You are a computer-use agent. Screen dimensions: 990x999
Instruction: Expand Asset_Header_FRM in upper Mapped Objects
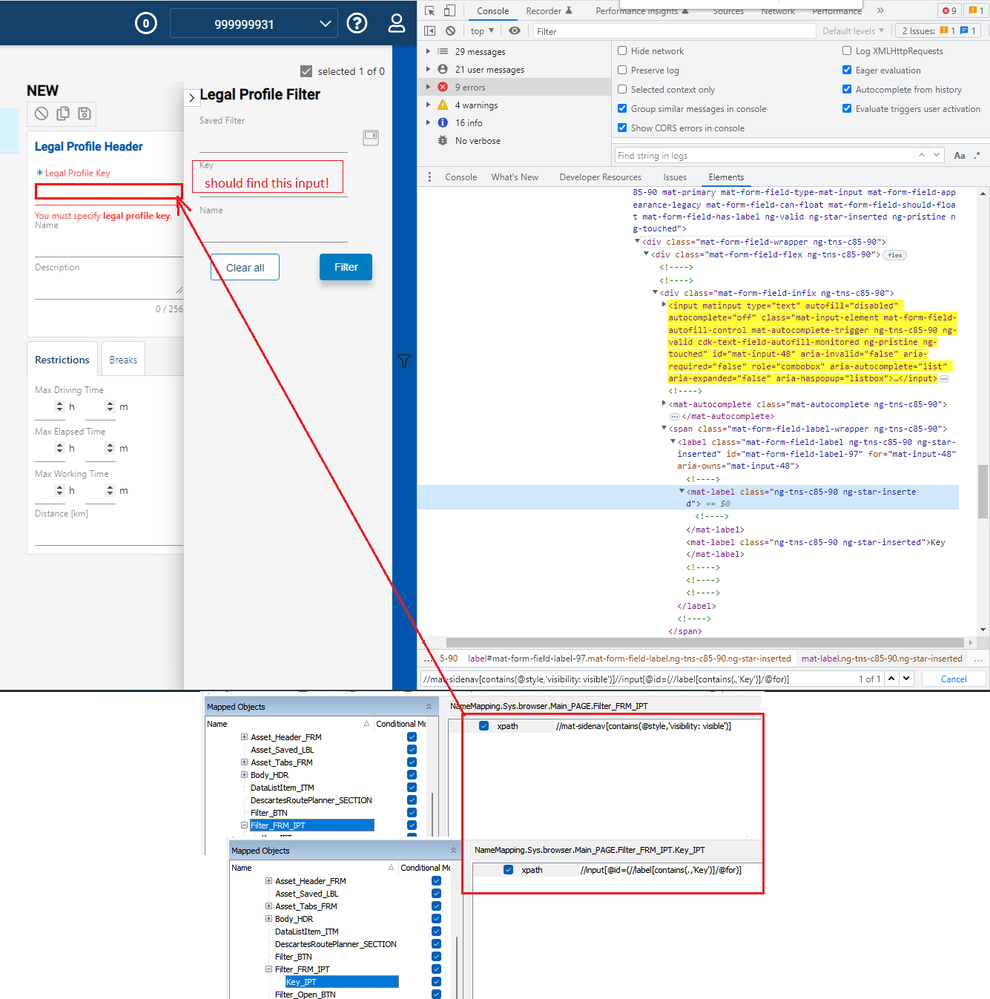point(244,737)
